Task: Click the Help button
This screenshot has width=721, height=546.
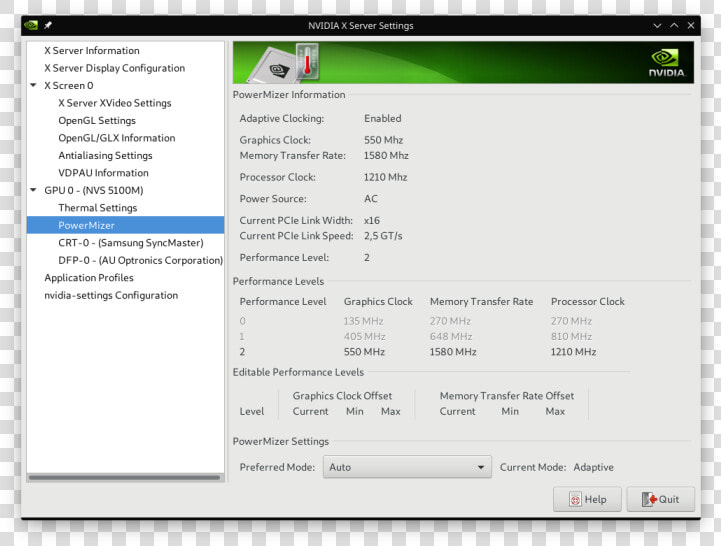Action: click(588, 499)
